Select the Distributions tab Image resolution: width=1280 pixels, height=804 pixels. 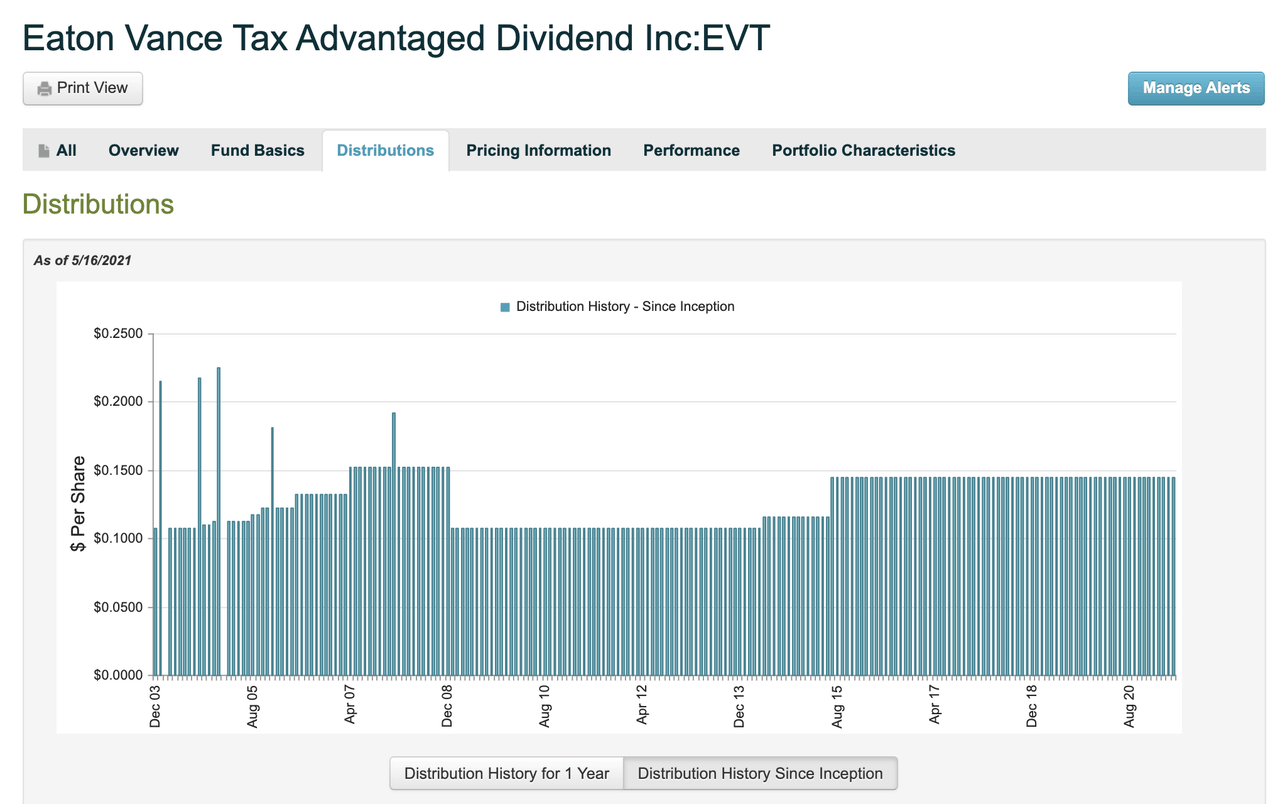pos(385,150)
